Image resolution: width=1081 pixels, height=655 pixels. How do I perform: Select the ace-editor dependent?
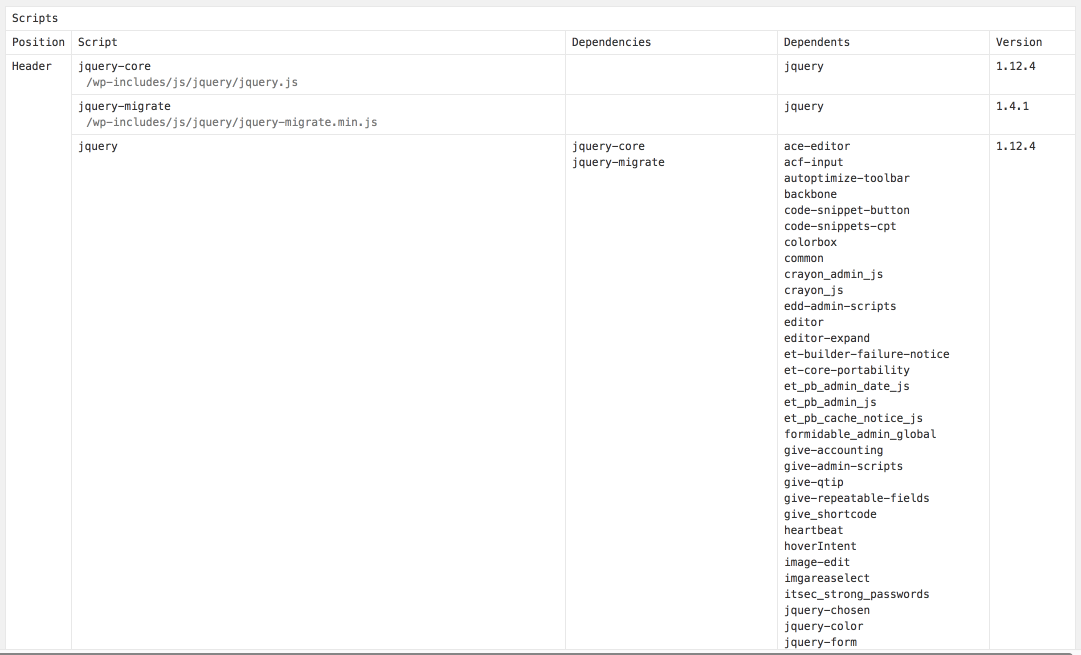(817, 146)
